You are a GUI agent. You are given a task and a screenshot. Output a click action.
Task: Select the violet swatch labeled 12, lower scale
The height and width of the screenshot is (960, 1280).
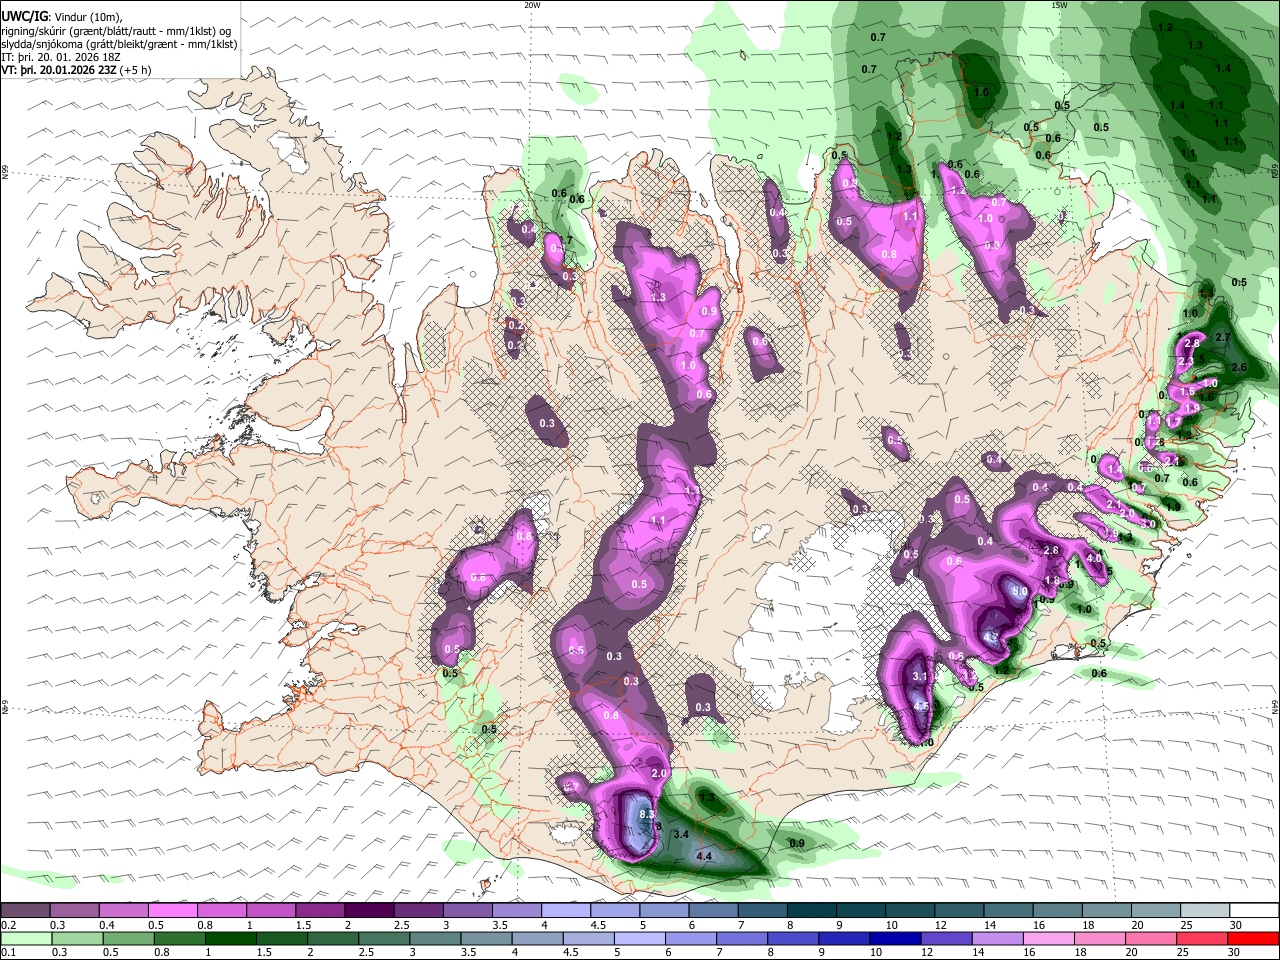(944, 938)
